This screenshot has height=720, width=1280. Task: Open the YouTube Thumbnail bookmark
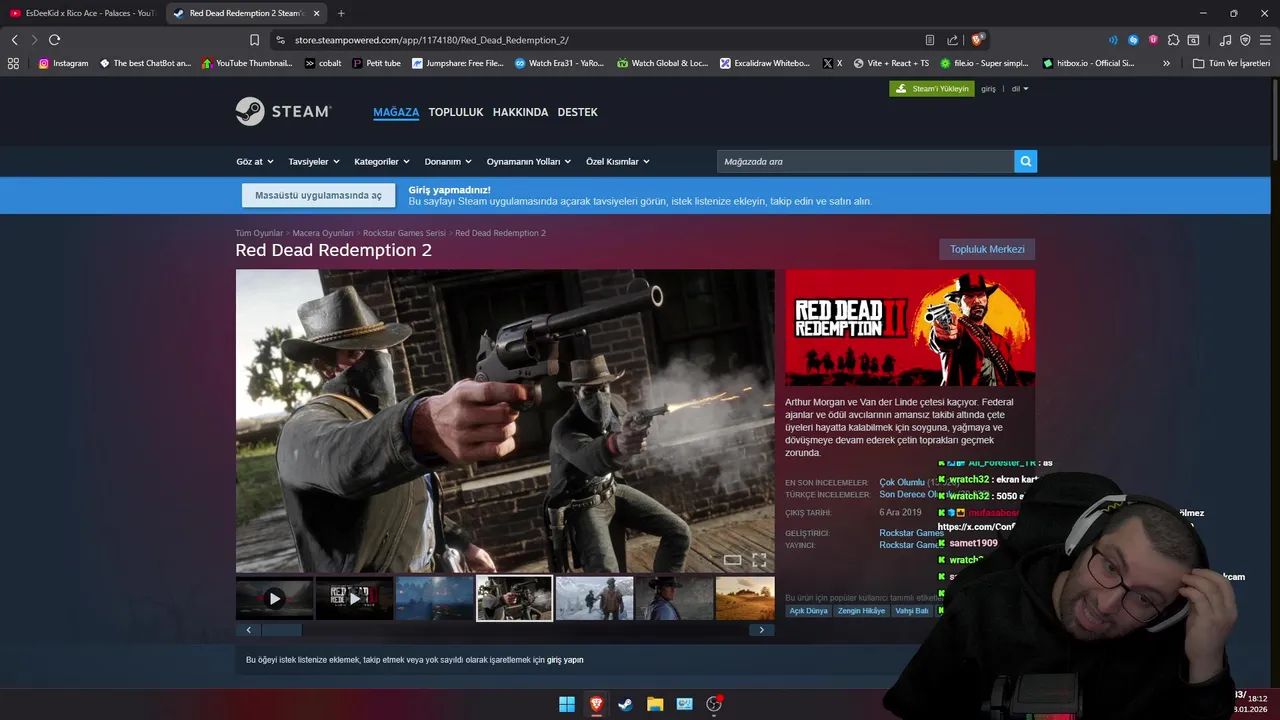click(247, 63)
